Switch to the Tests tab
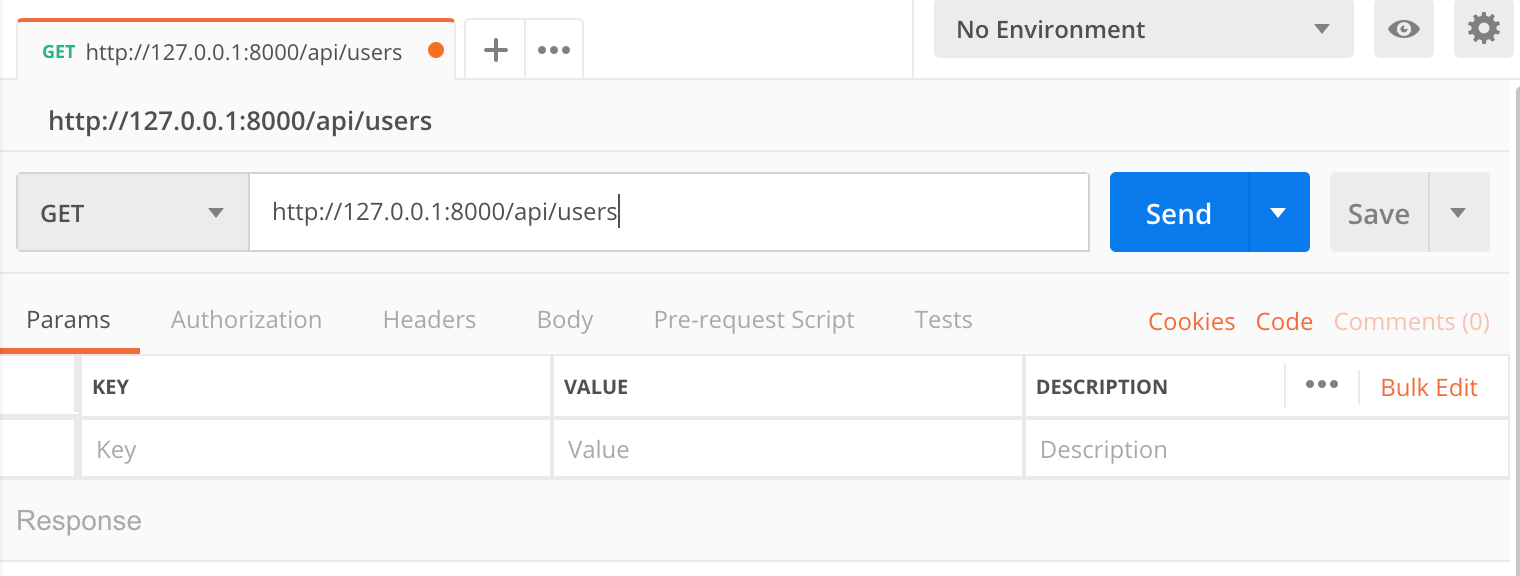 pyautogui.click(x=942, y=319)
